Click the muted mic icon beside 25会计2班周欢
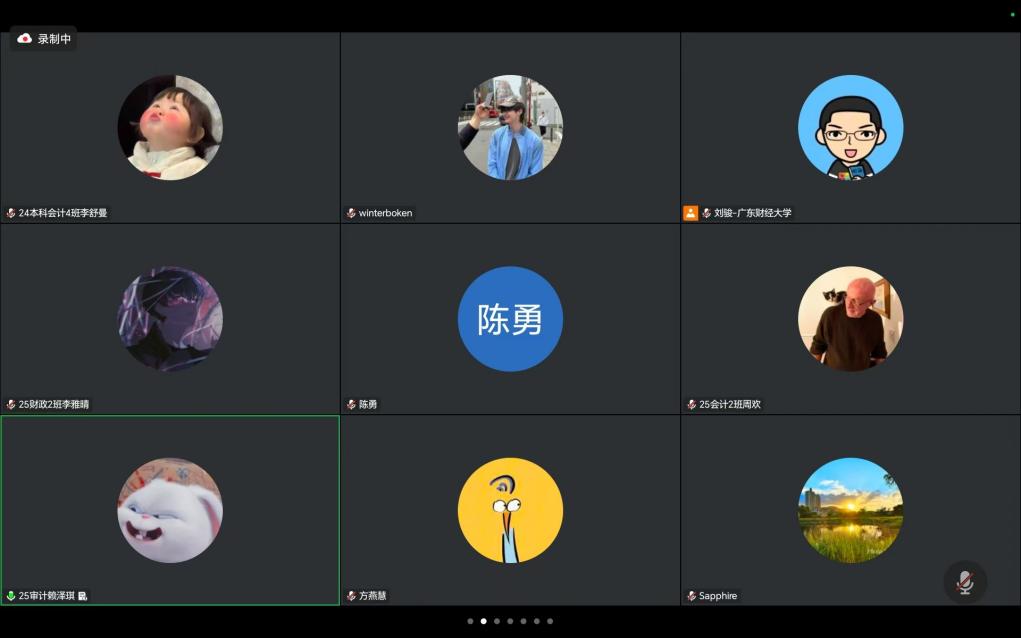This screenshot has height=638, width=1021. pos(691,405)
